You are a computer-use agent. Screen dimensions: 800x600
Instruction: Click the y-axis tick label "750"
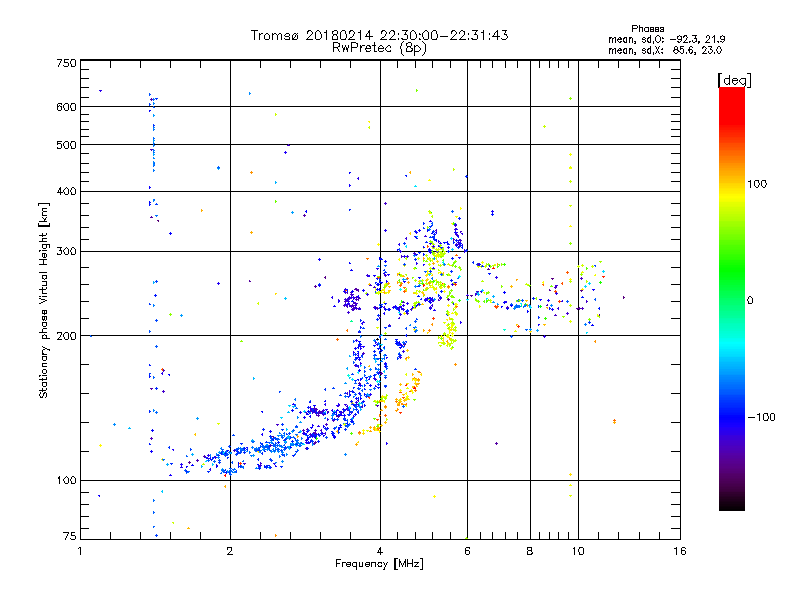tap(66, 63)
